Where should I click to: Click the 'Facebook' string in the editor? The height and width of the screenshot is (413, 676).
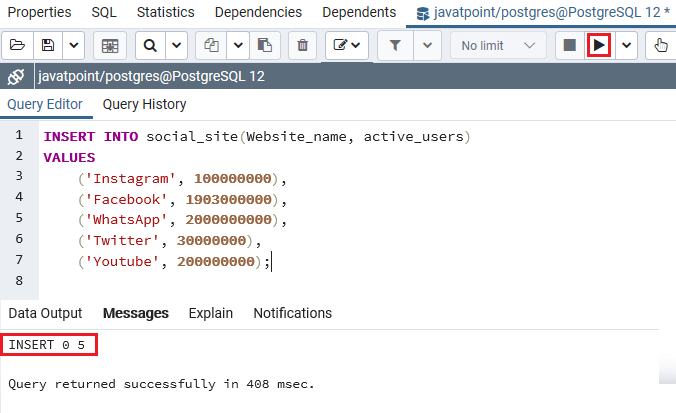point(126,200)
